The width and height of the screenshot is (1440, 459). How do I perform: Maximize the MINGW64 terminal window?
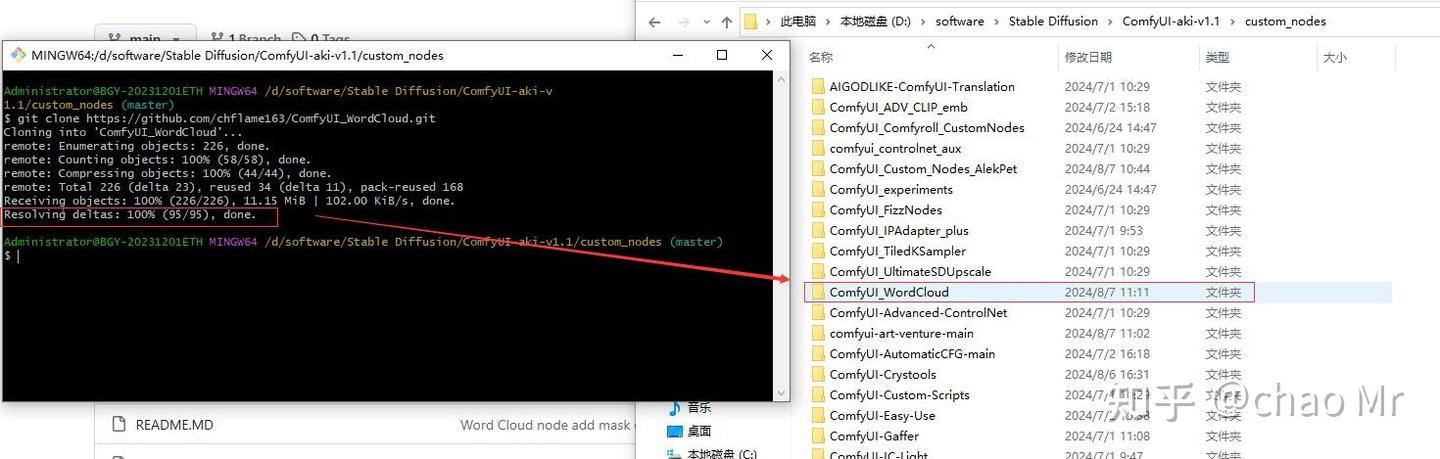pos(722,55)
